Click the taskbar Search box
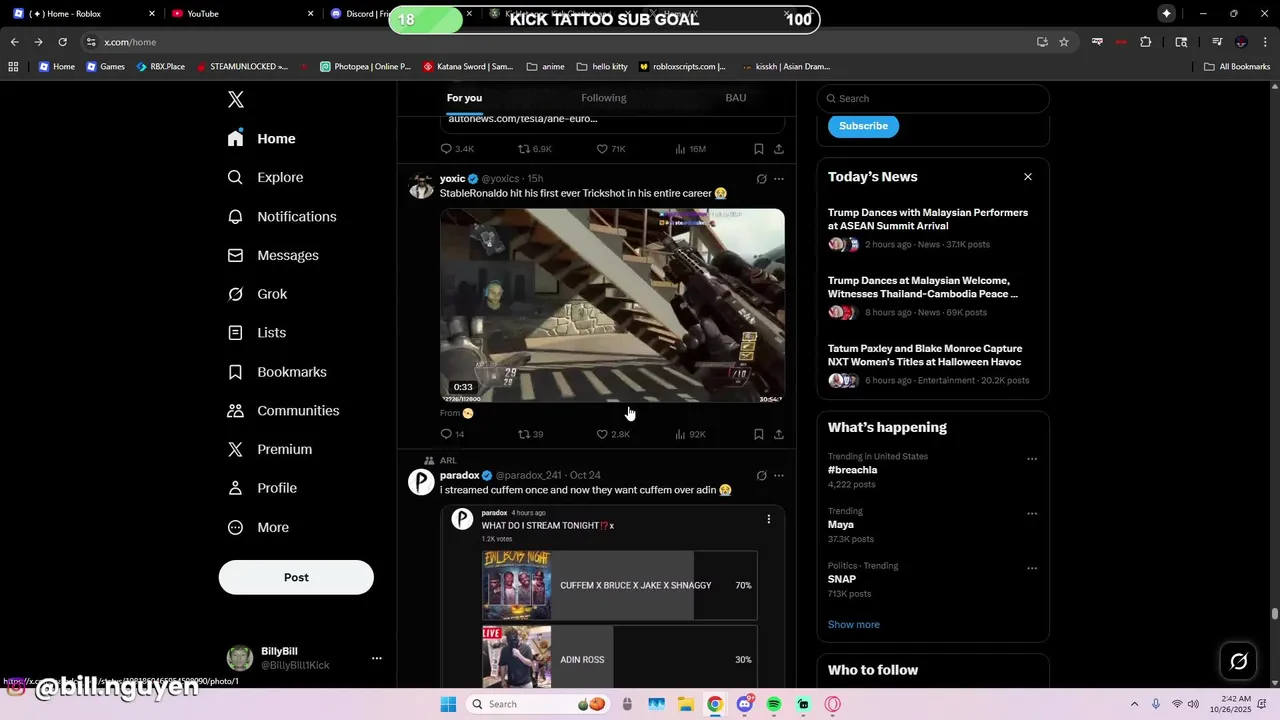Image resolution: width=1280 pixels, height=720 pixels. pyautogui.click(x=539, y=704)
